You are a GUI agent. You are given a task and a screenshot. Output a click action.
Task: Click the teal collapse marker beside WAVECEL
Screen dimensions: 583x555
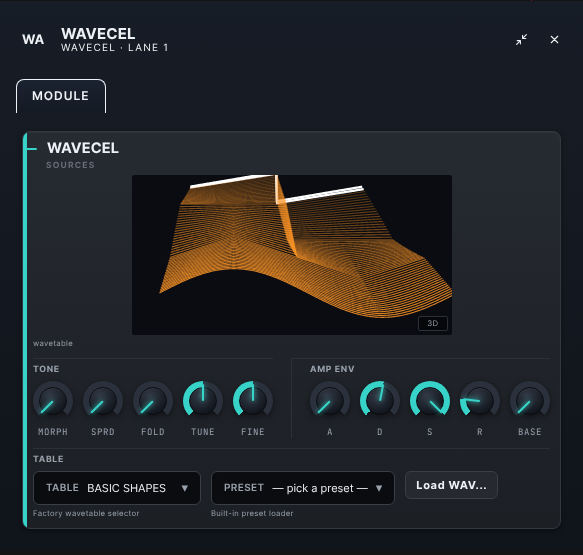click(32, 149)
